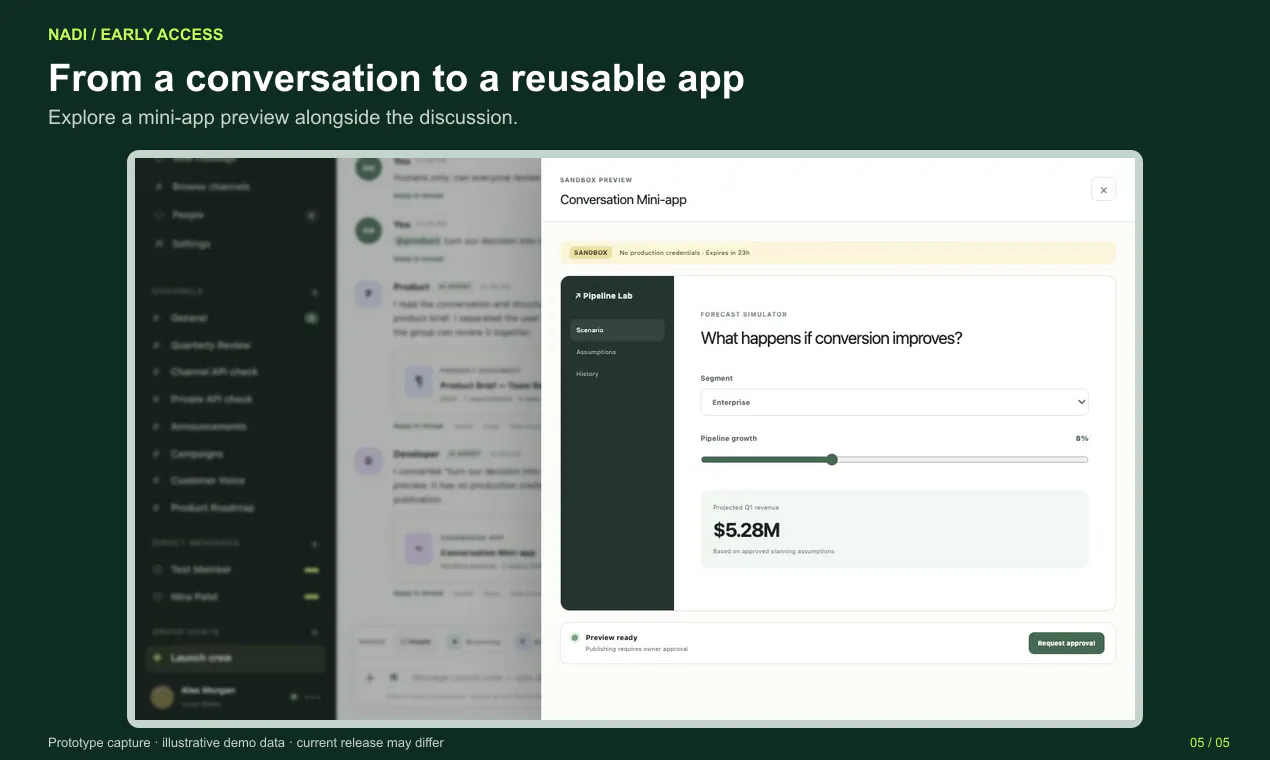Create a group chat with the Group Chats plus icon

tap(314, 632)
